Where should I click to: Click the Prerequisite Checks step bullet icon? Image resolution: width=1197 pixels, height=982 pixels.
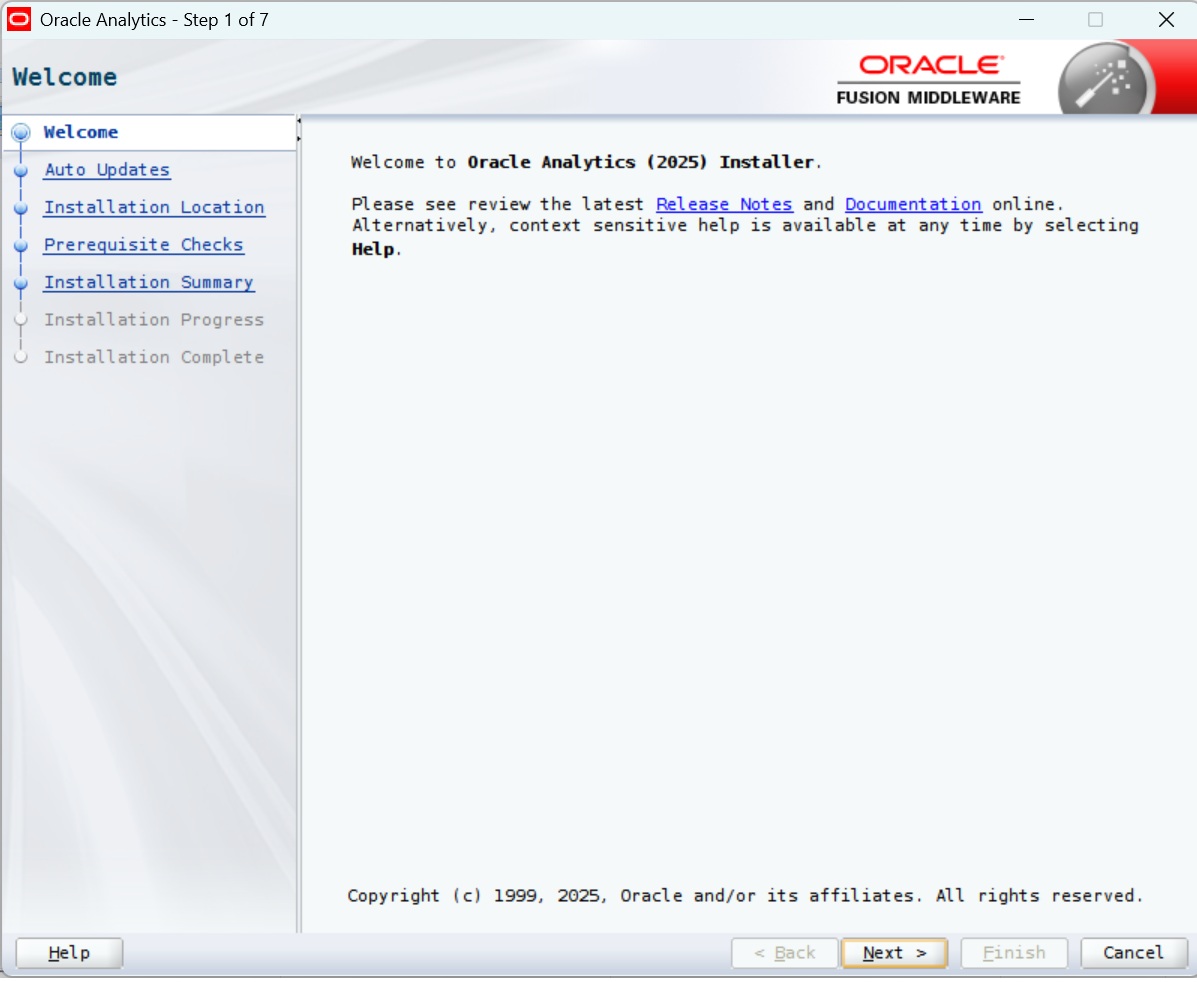coord(21,245)
